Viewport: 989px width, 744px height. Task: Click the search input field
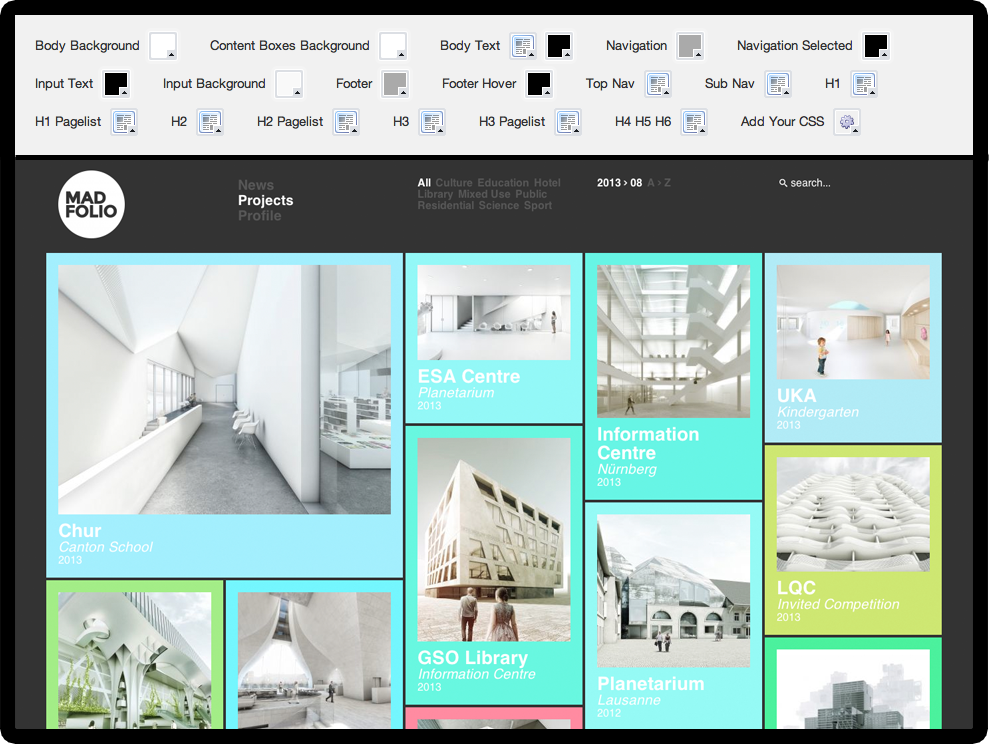click(x=810, y=183)
